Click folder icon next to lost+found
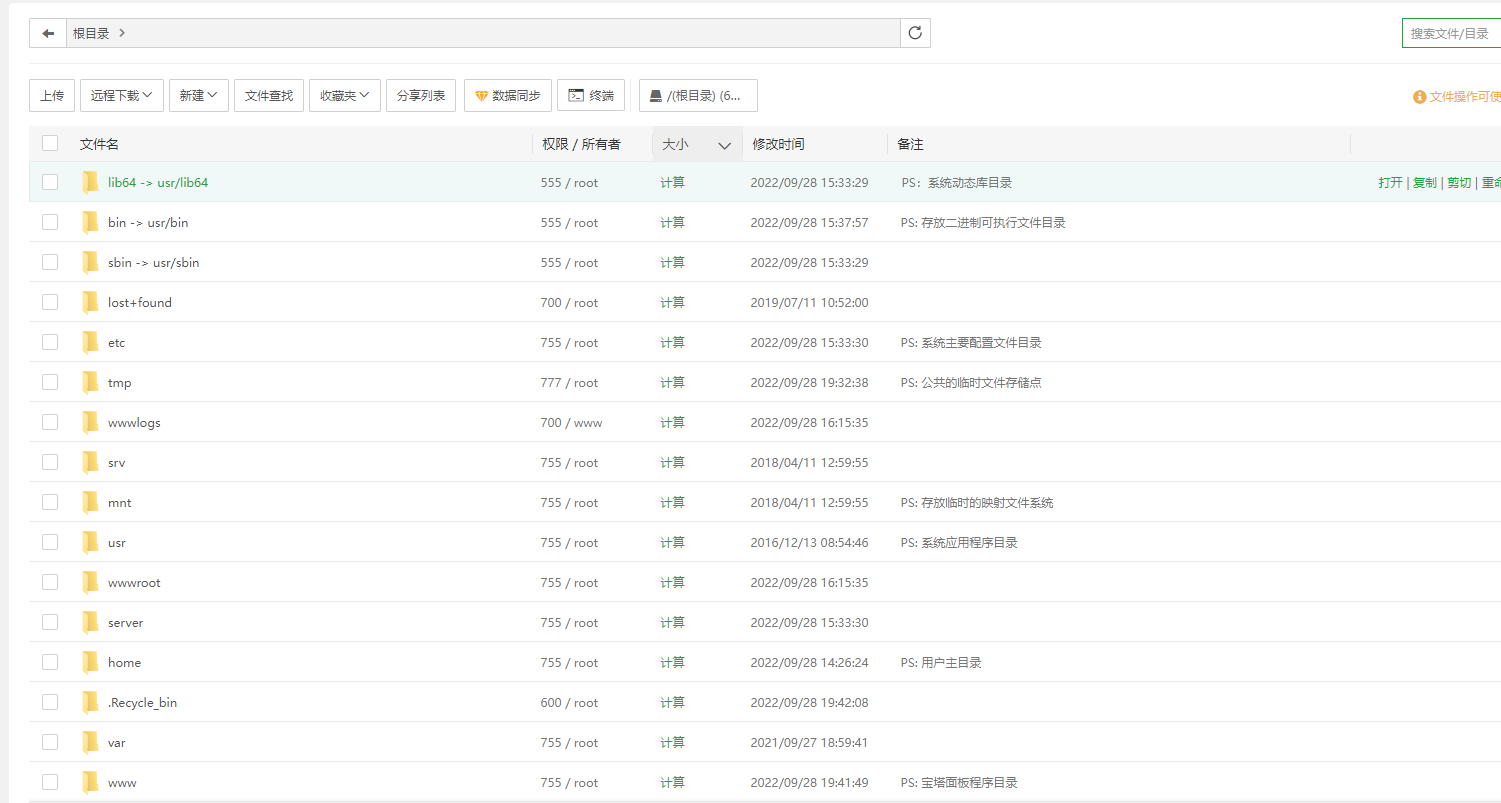Viewport: 1501px width, 803px height. point(91,302)
